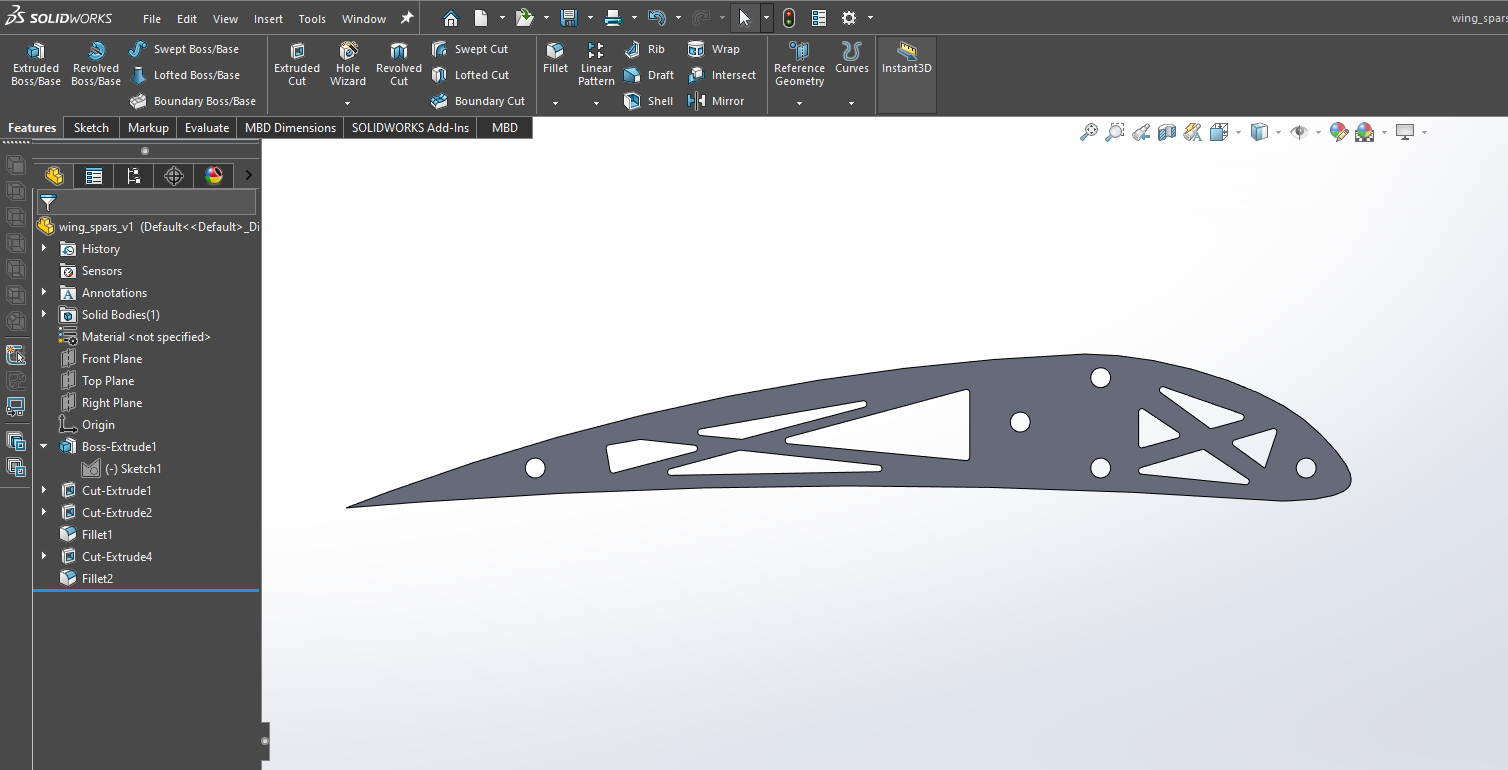Toggle the pin next to the Window menu

click(x=406, y=18)
